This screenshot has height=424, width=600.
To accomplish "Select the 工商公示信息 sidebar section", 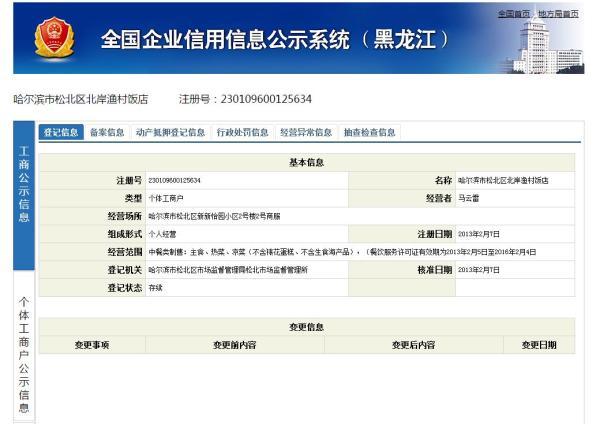I will (24, 195).
